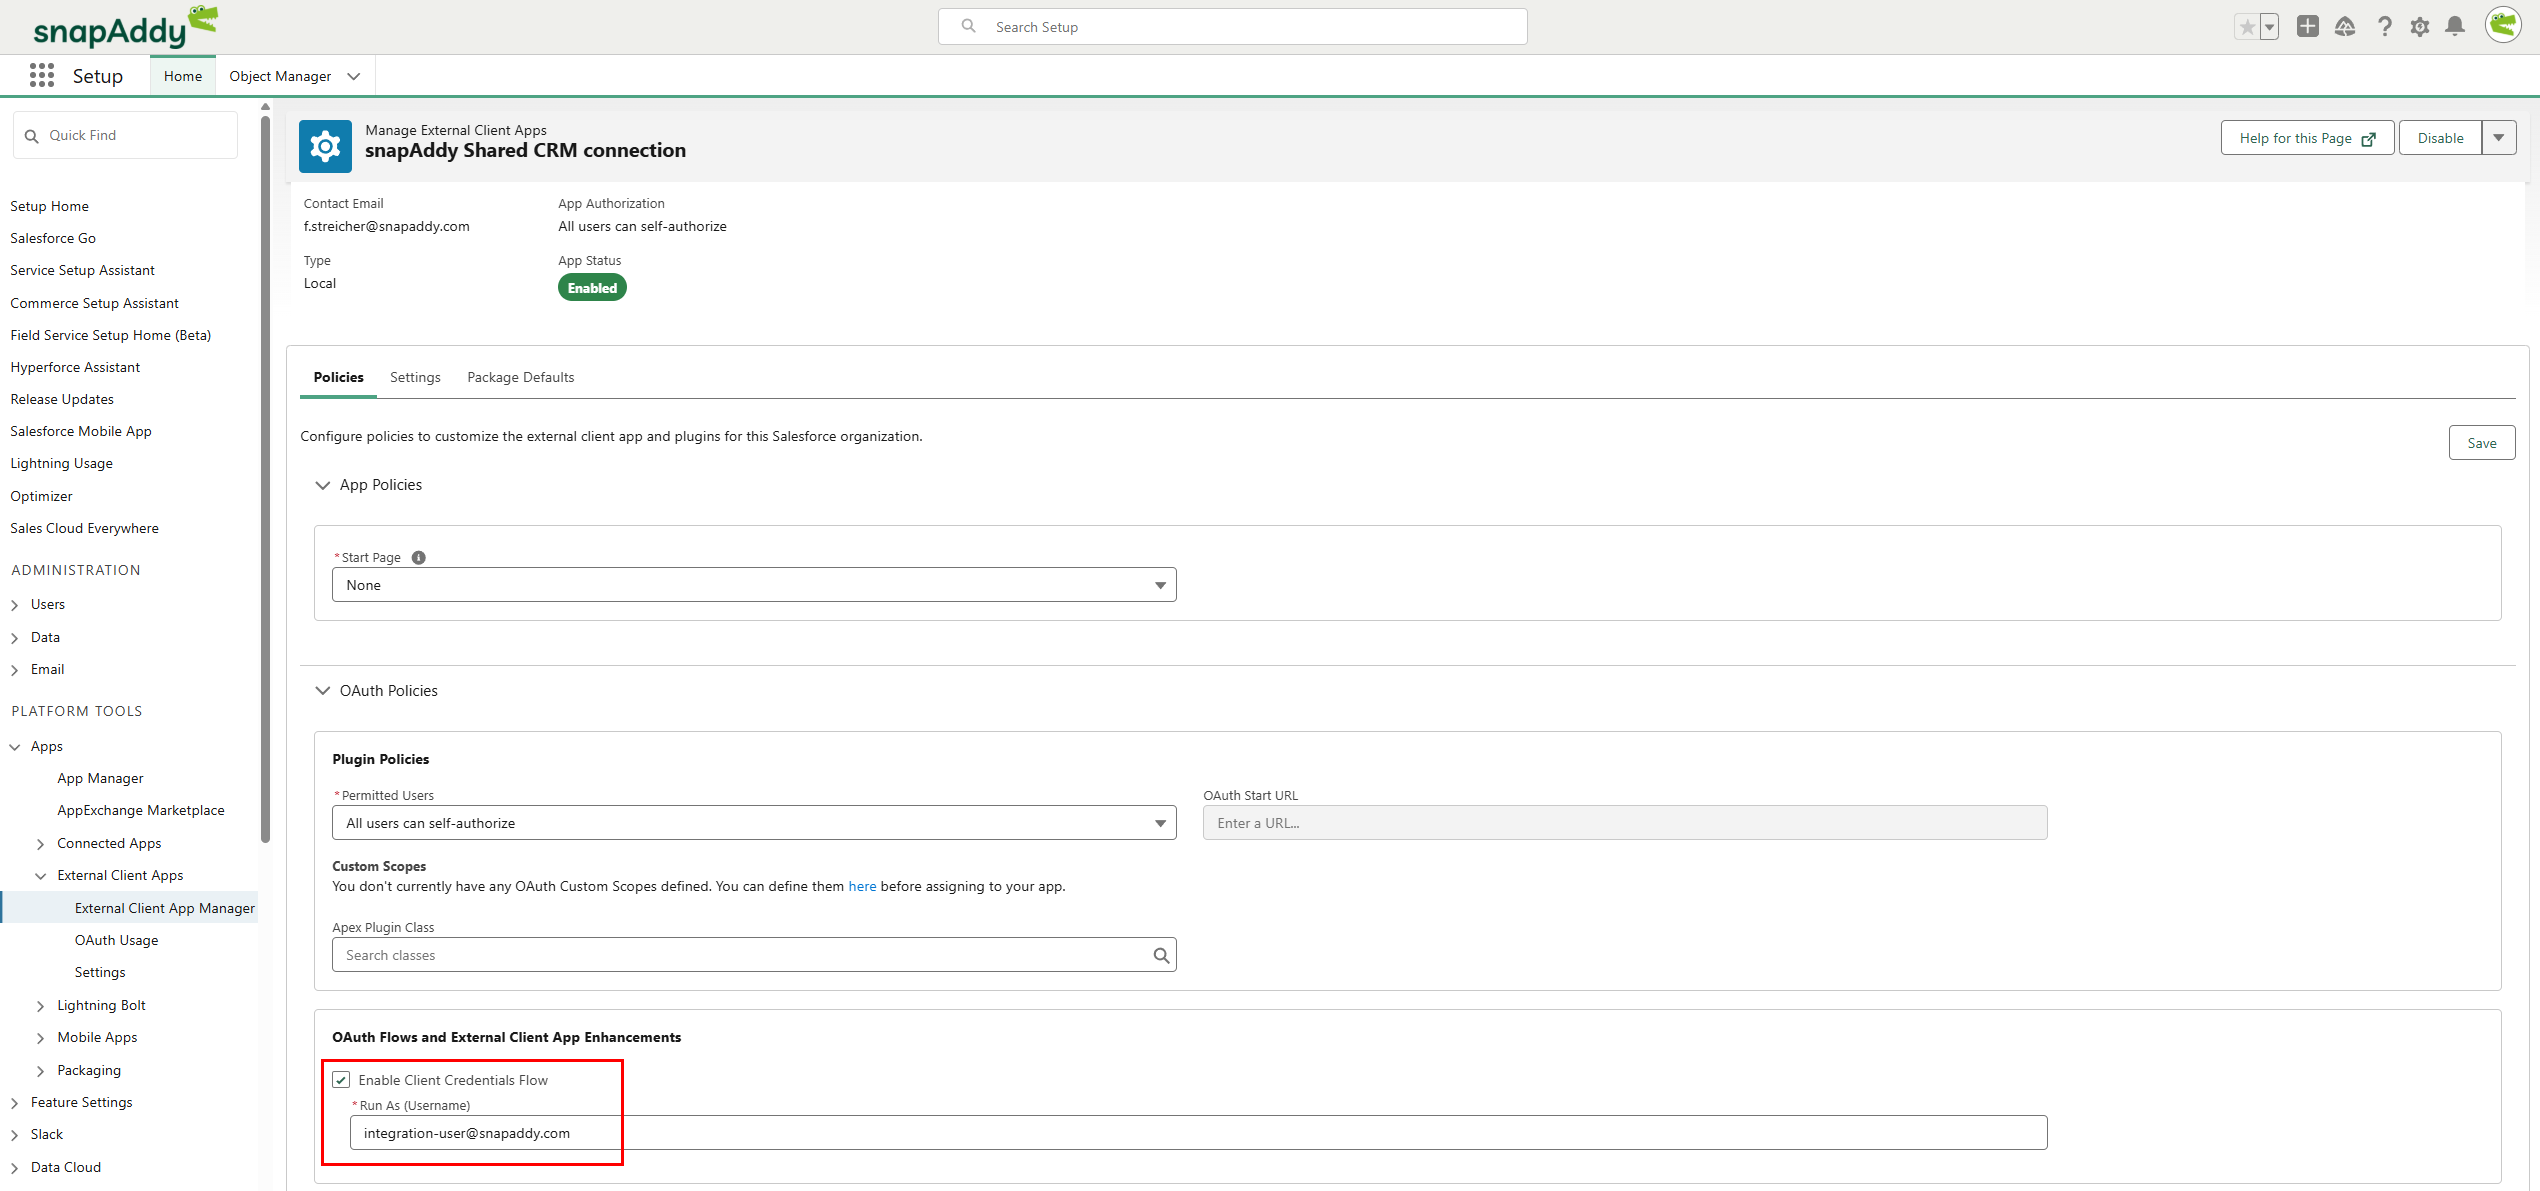Viewport: 2540px width, 1191px height.
Task: Open the global actions plus icon
Action: pyautogui.click(x=2308, y=27)
